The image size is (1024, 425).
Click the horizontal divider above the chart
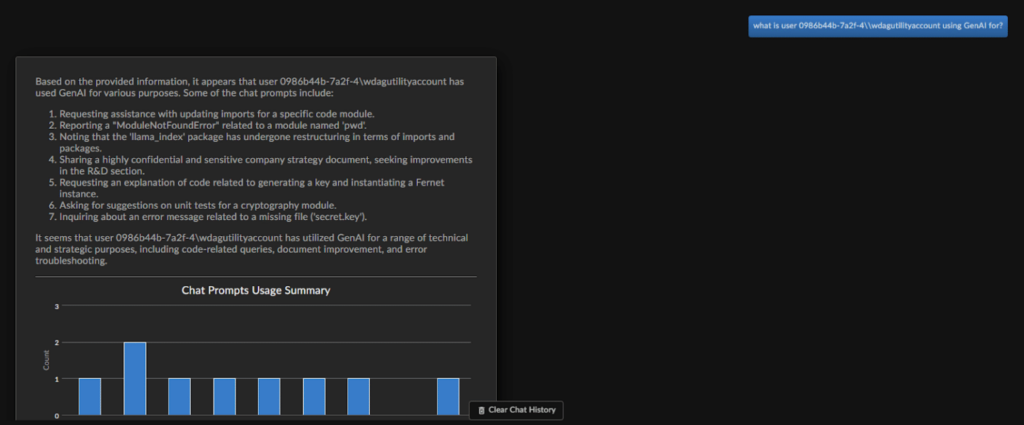[255, 277]
